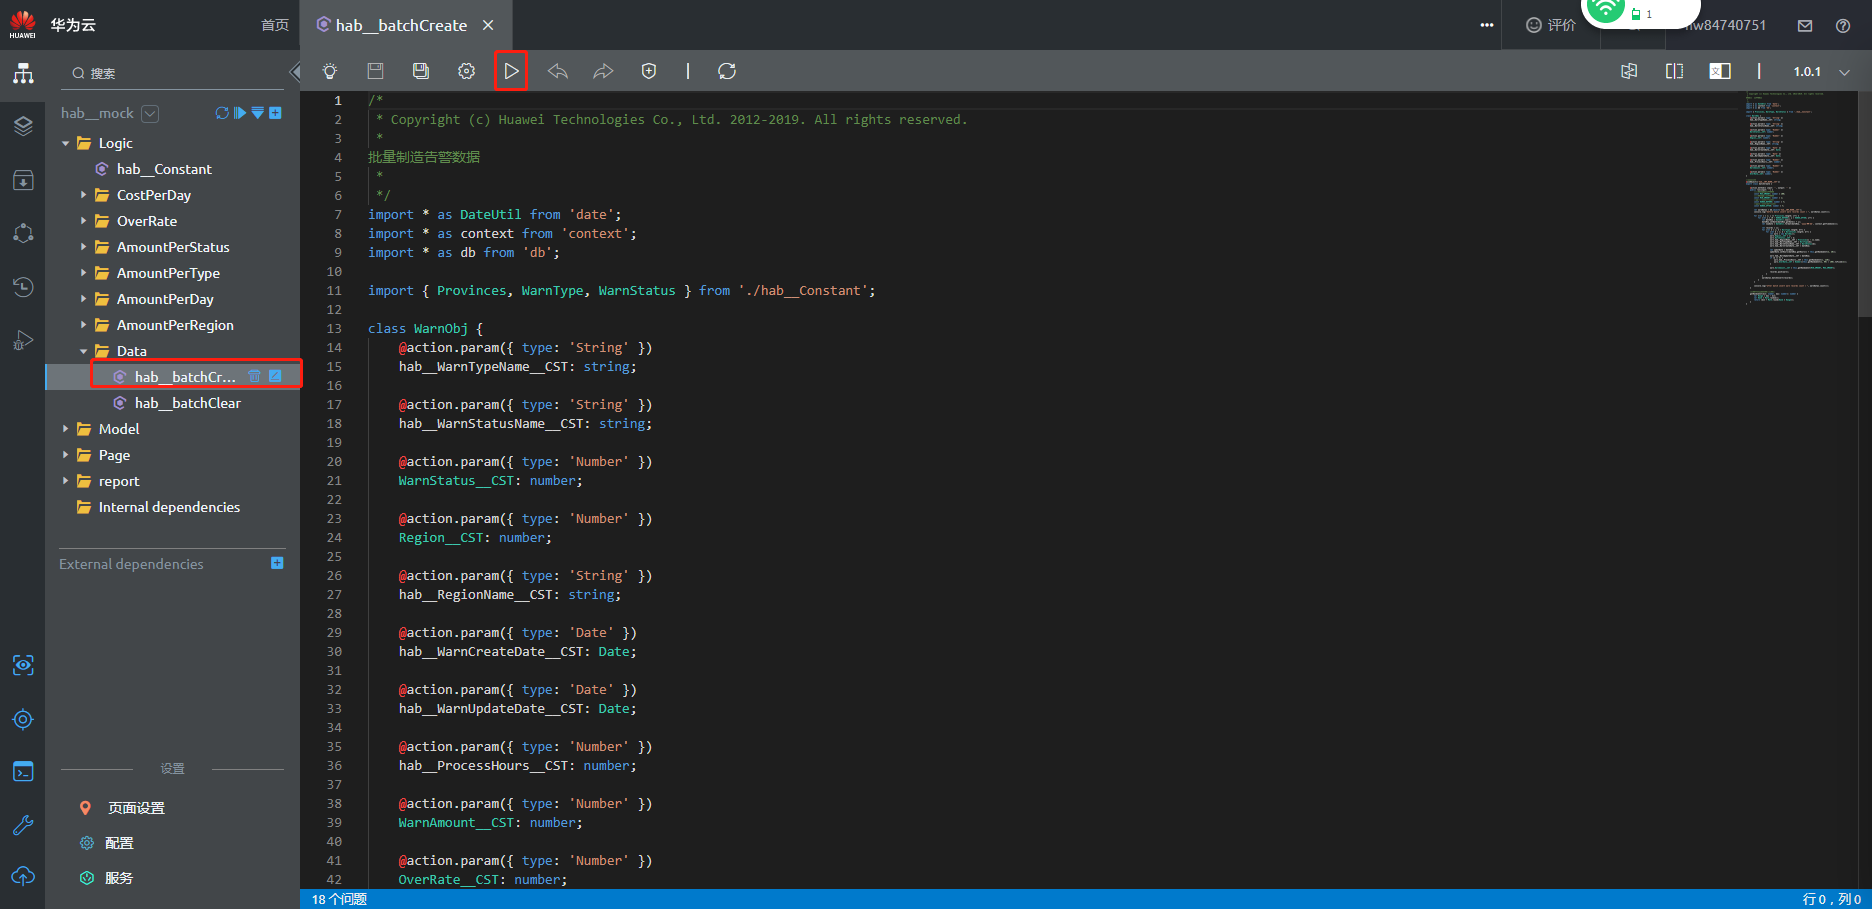Open the mail messages icon
The image size is (1872, 909).
click(1805, 26)
